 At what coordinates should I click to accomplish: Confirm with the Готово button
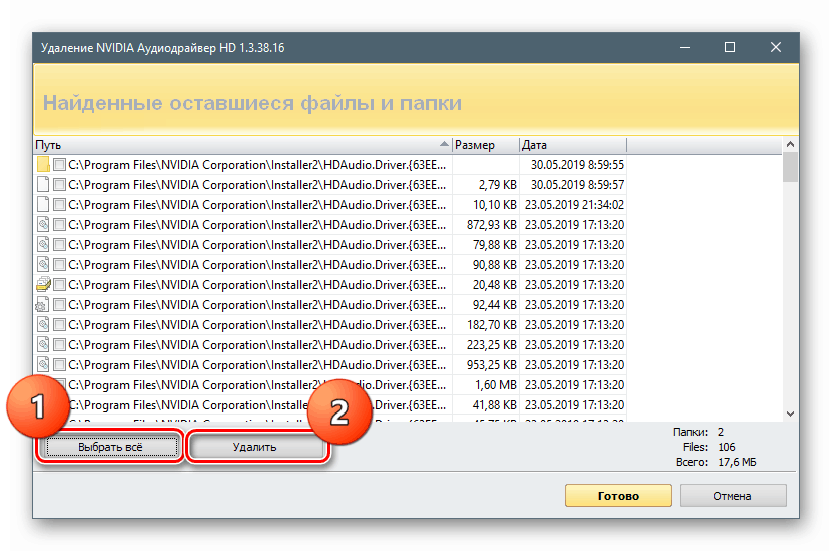pyautogui.click(x=618, y=496)
